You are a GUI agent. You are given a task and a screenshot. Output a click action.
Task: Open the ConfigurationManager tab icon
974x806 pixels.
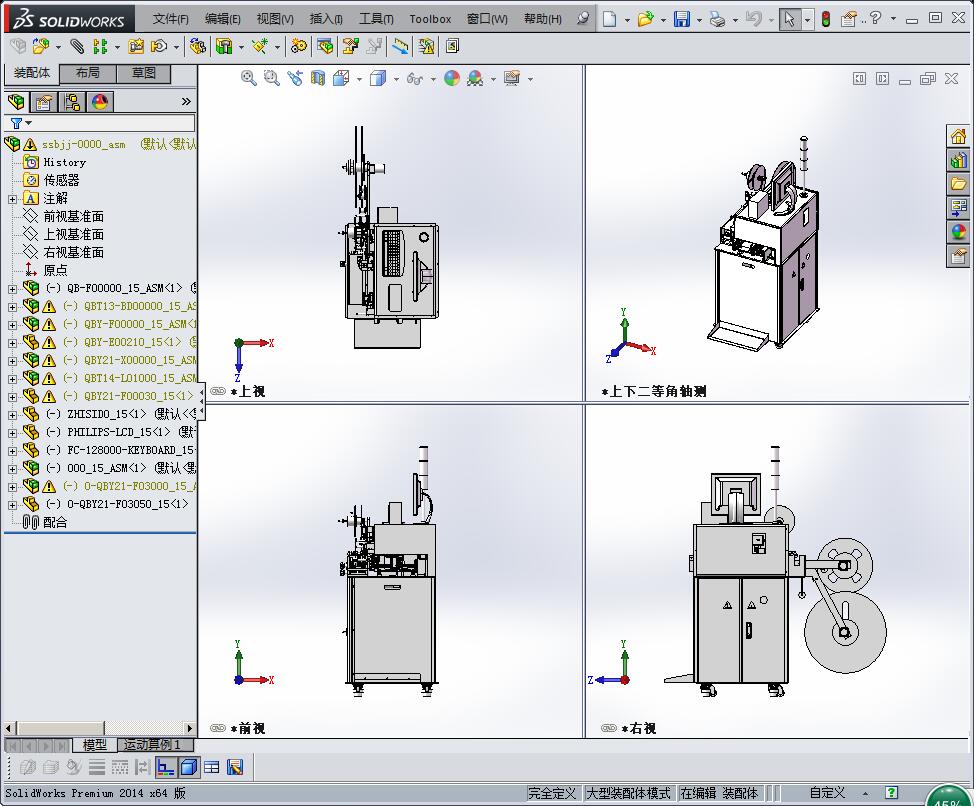coord(72,102)
